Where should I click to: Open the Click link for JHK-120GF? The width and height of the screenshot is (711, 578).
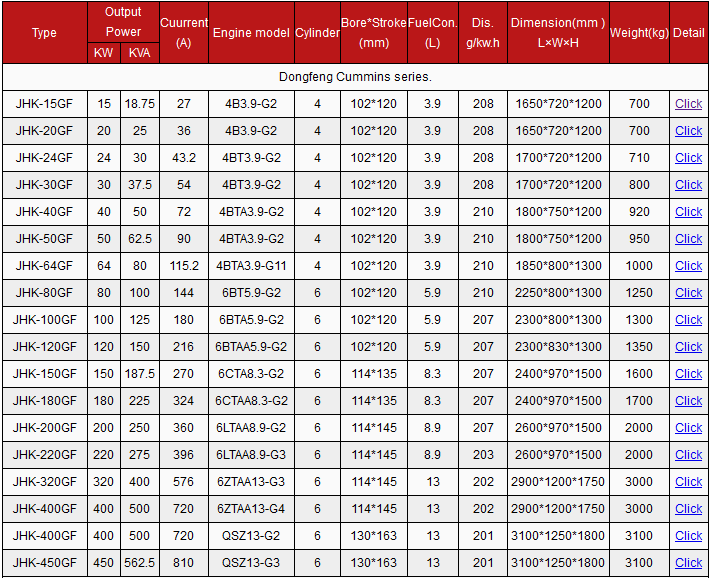point(688,347)
